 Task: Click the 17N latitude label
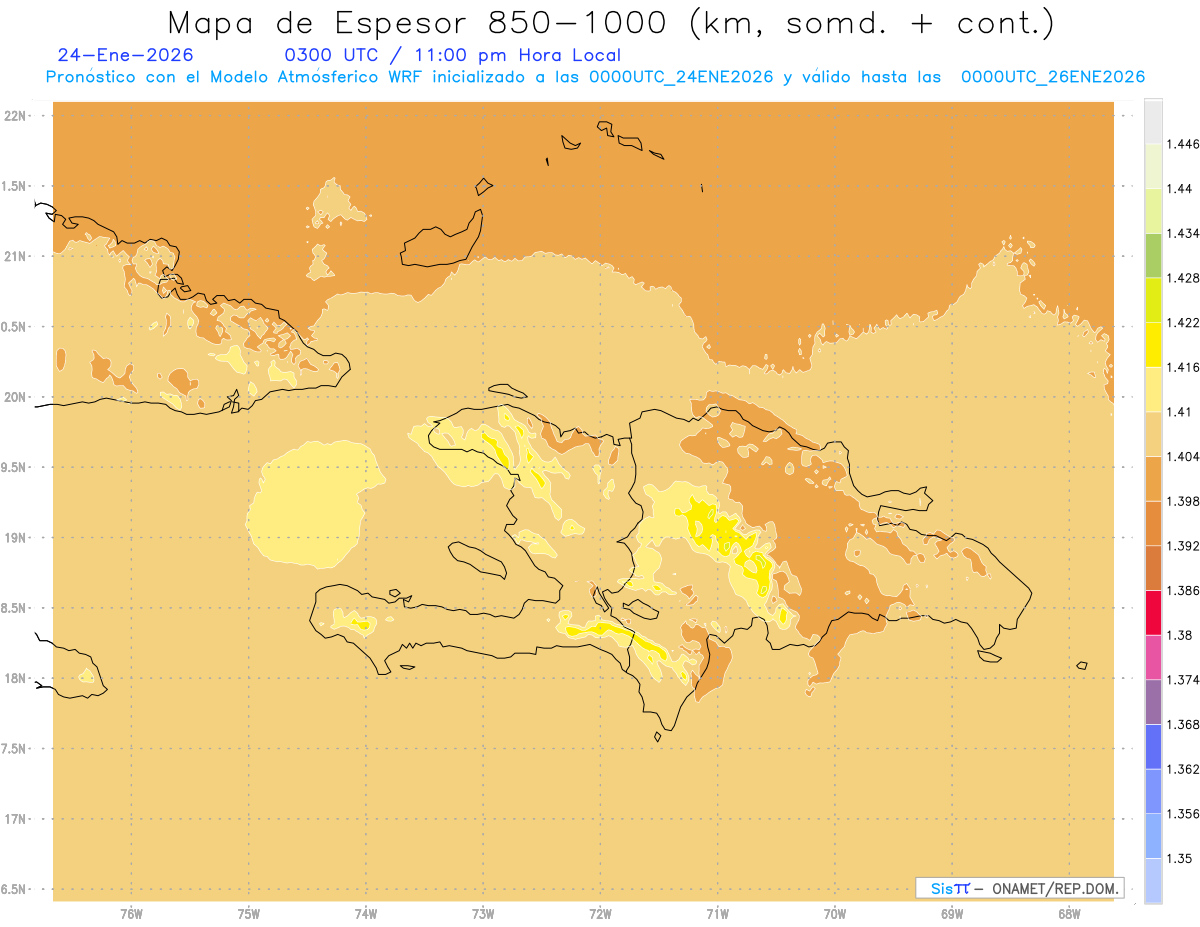click(16, 819)
